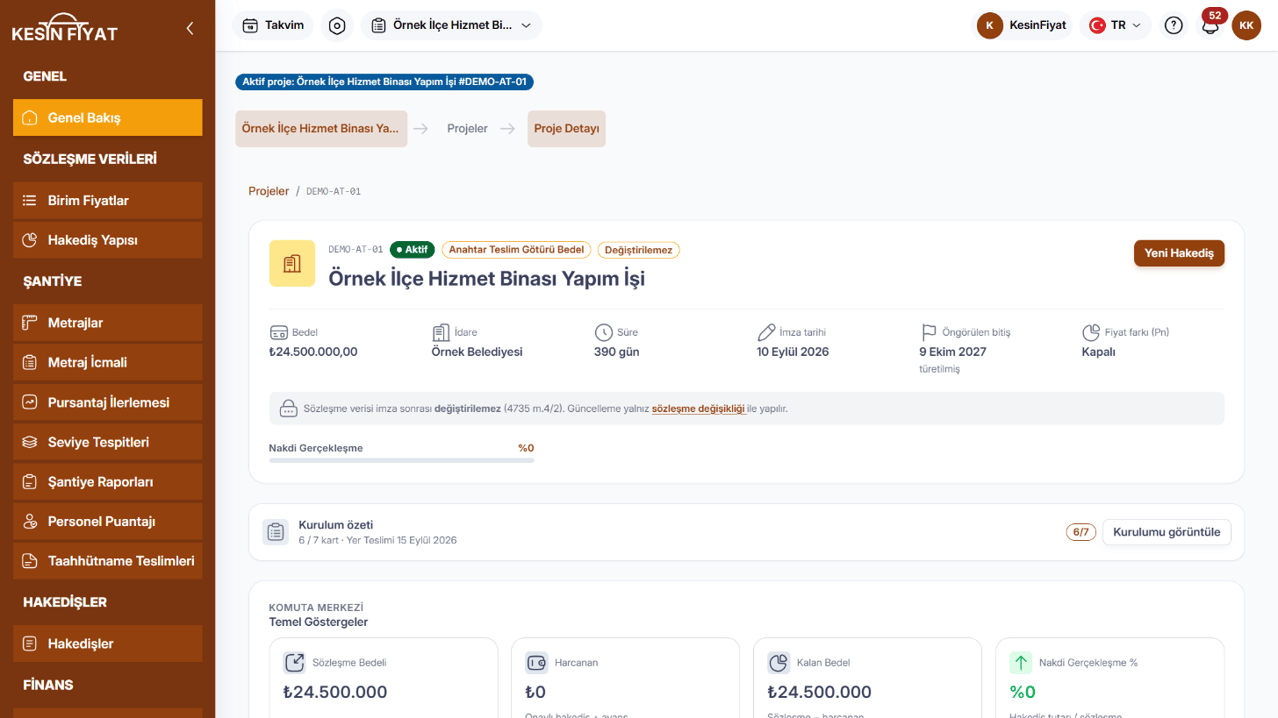Viewport: 1278px width, 718px height.
Task: Open Metraj İcmali
Action: (108, 362)
